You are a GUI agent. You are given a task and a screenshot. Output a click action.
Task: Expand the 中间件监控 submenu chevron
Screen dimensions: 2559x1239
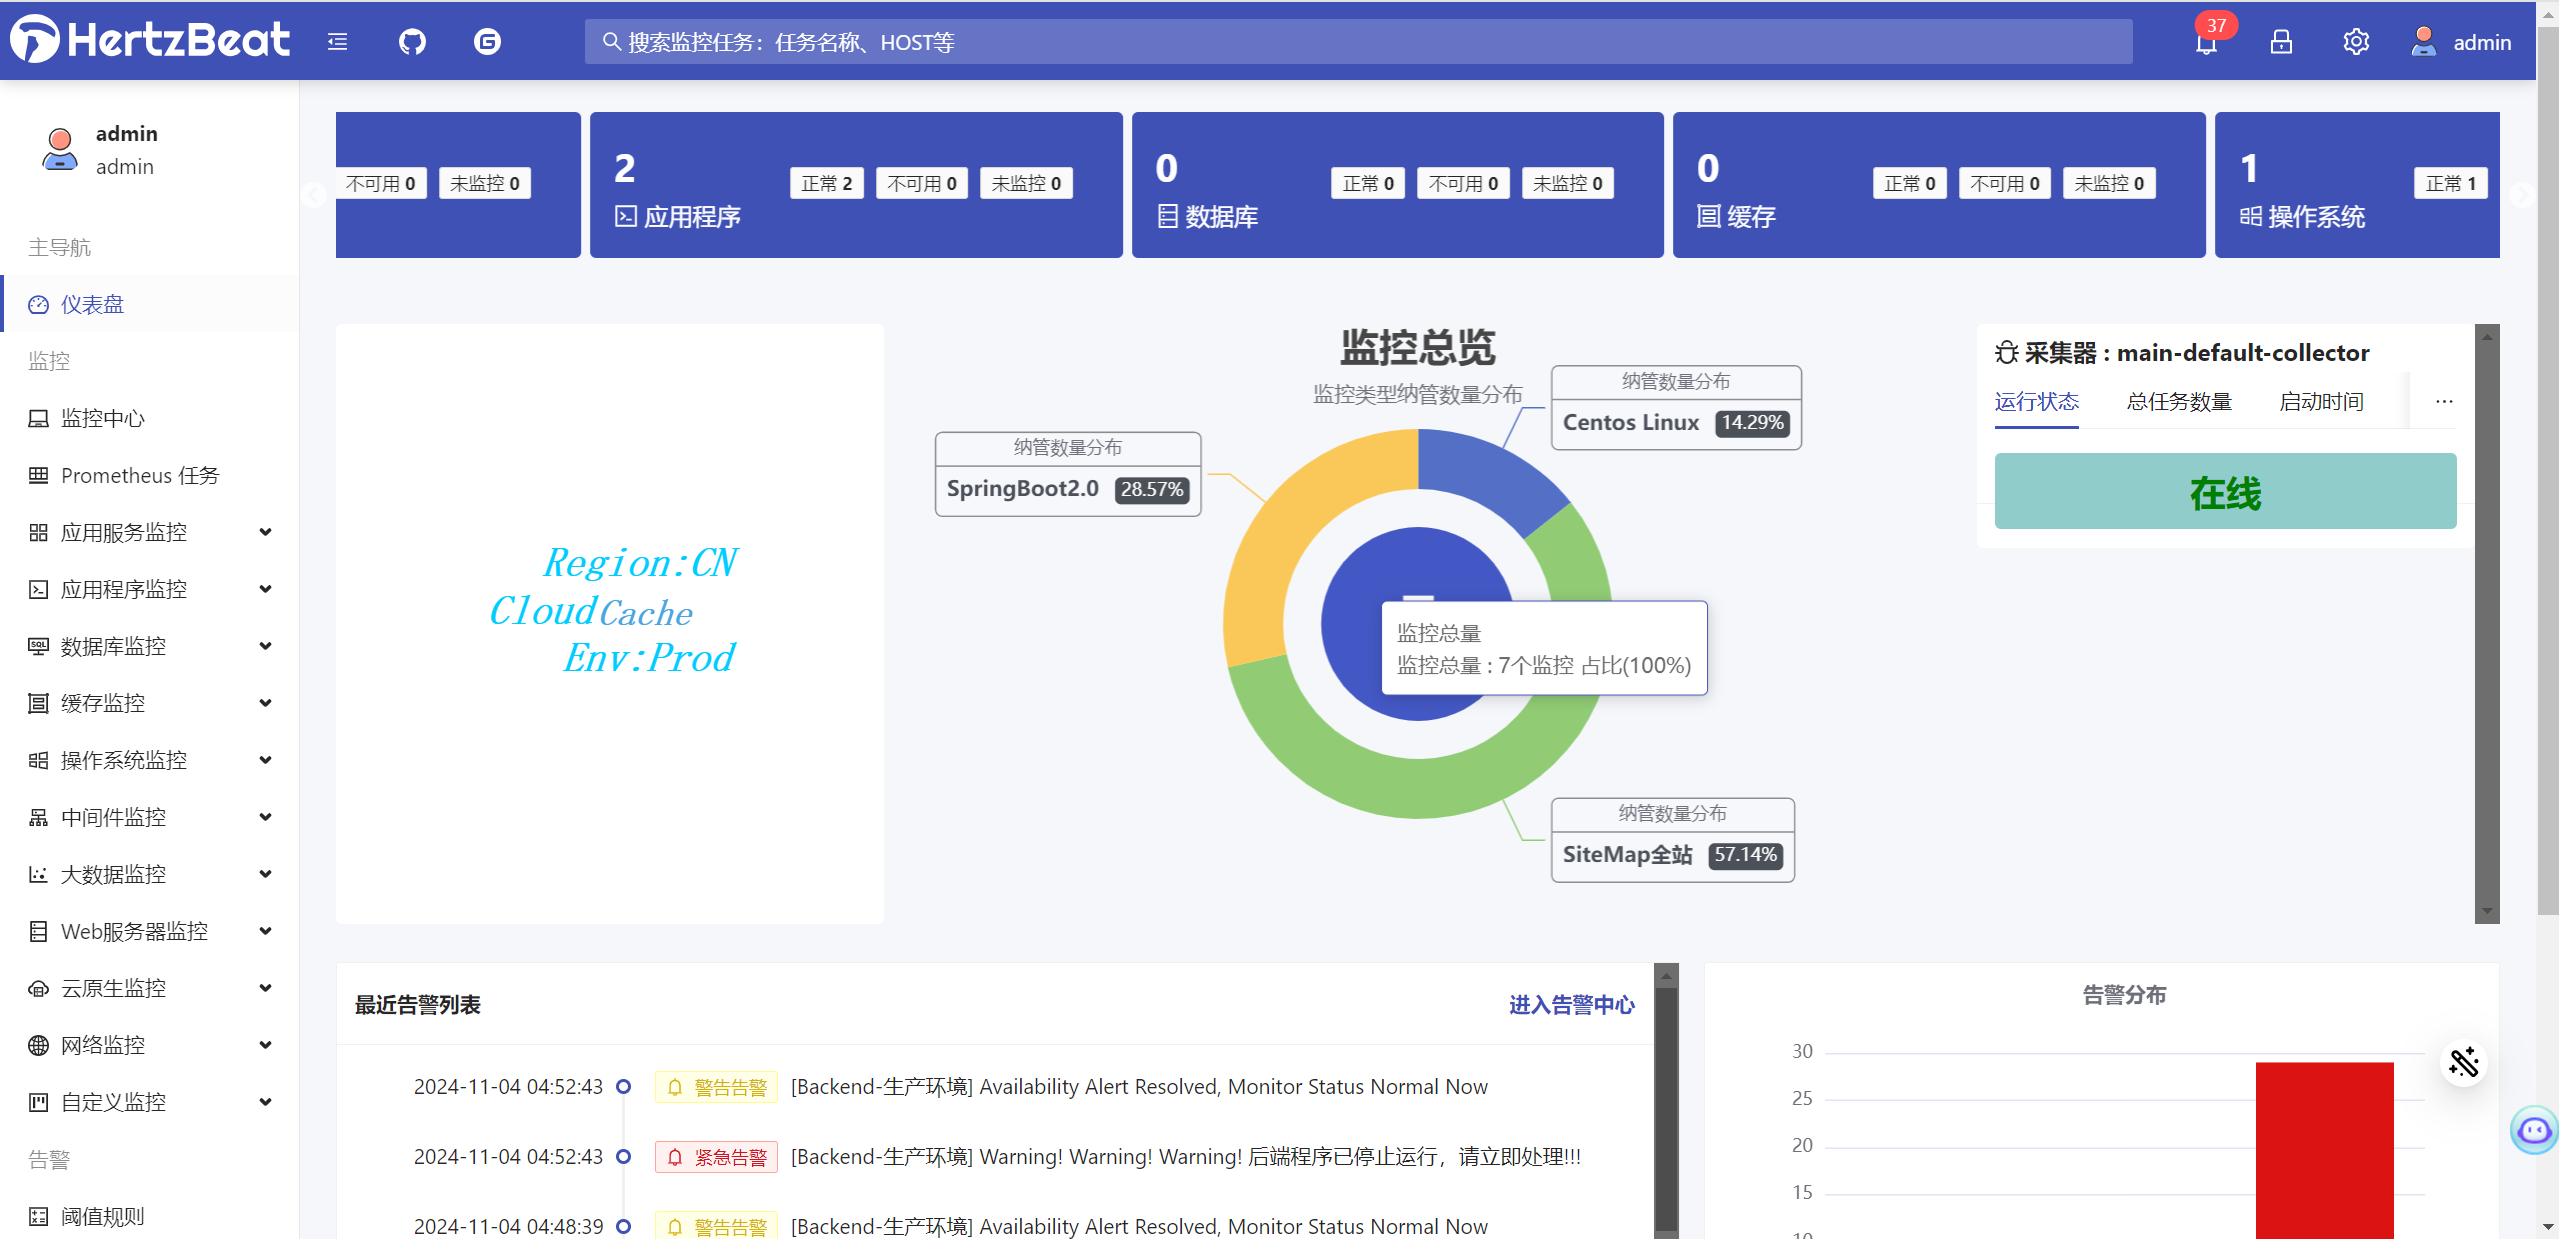coord(265,817)
